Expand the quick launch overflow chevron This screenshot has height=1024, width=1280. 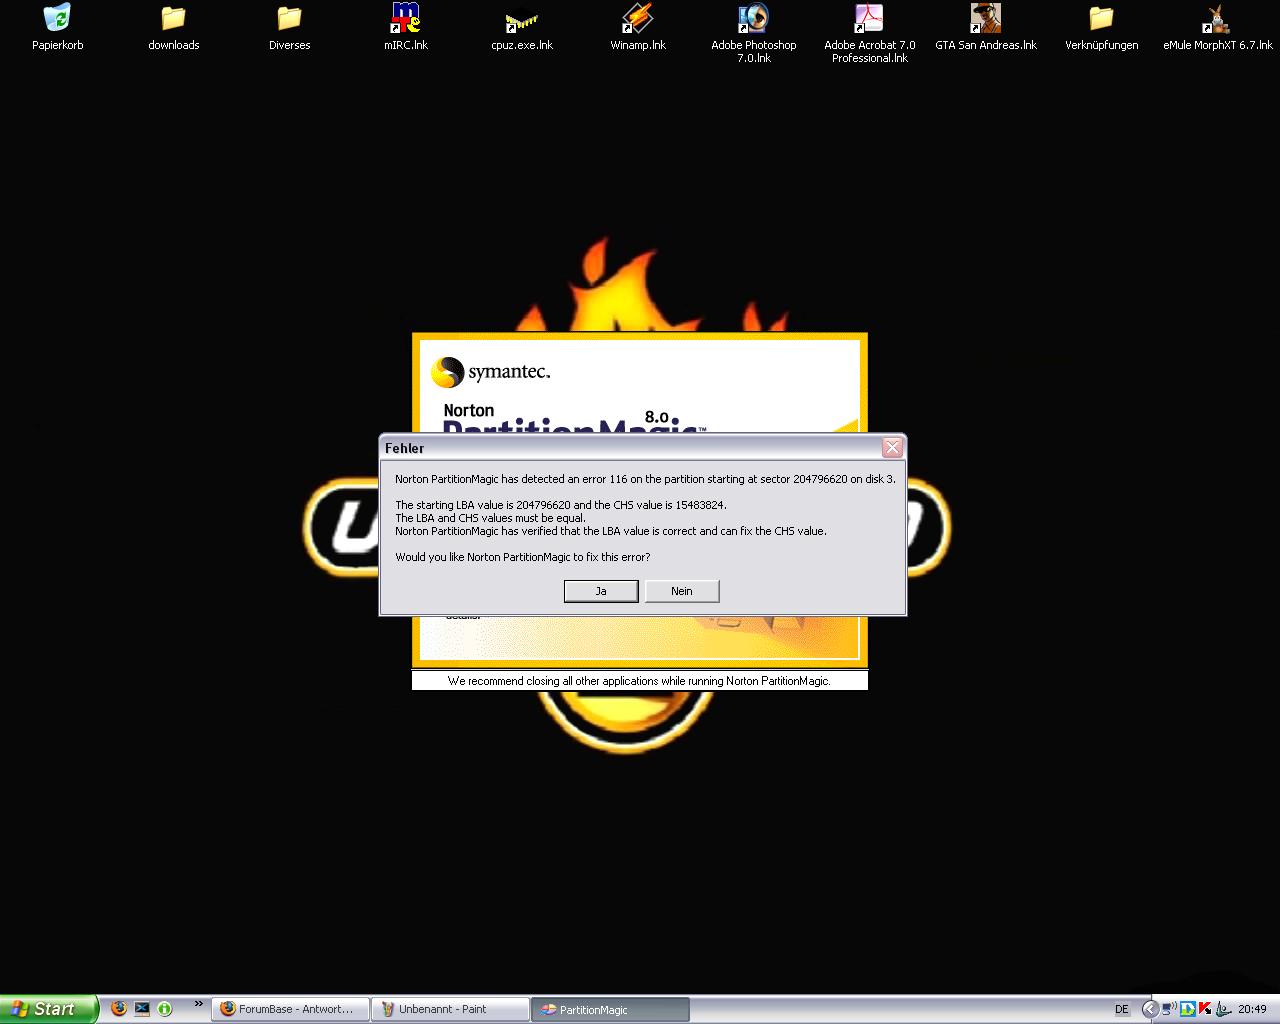point(198,1004)
